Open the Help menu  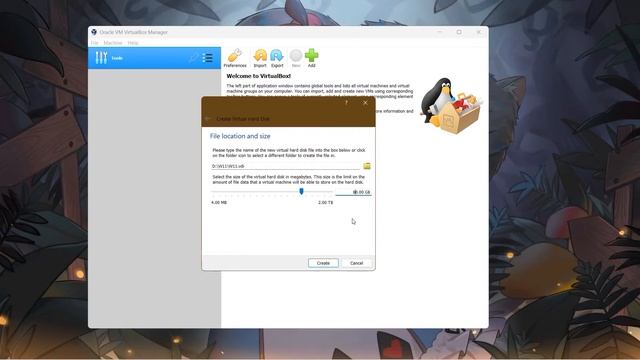click(x=133, y=43)
